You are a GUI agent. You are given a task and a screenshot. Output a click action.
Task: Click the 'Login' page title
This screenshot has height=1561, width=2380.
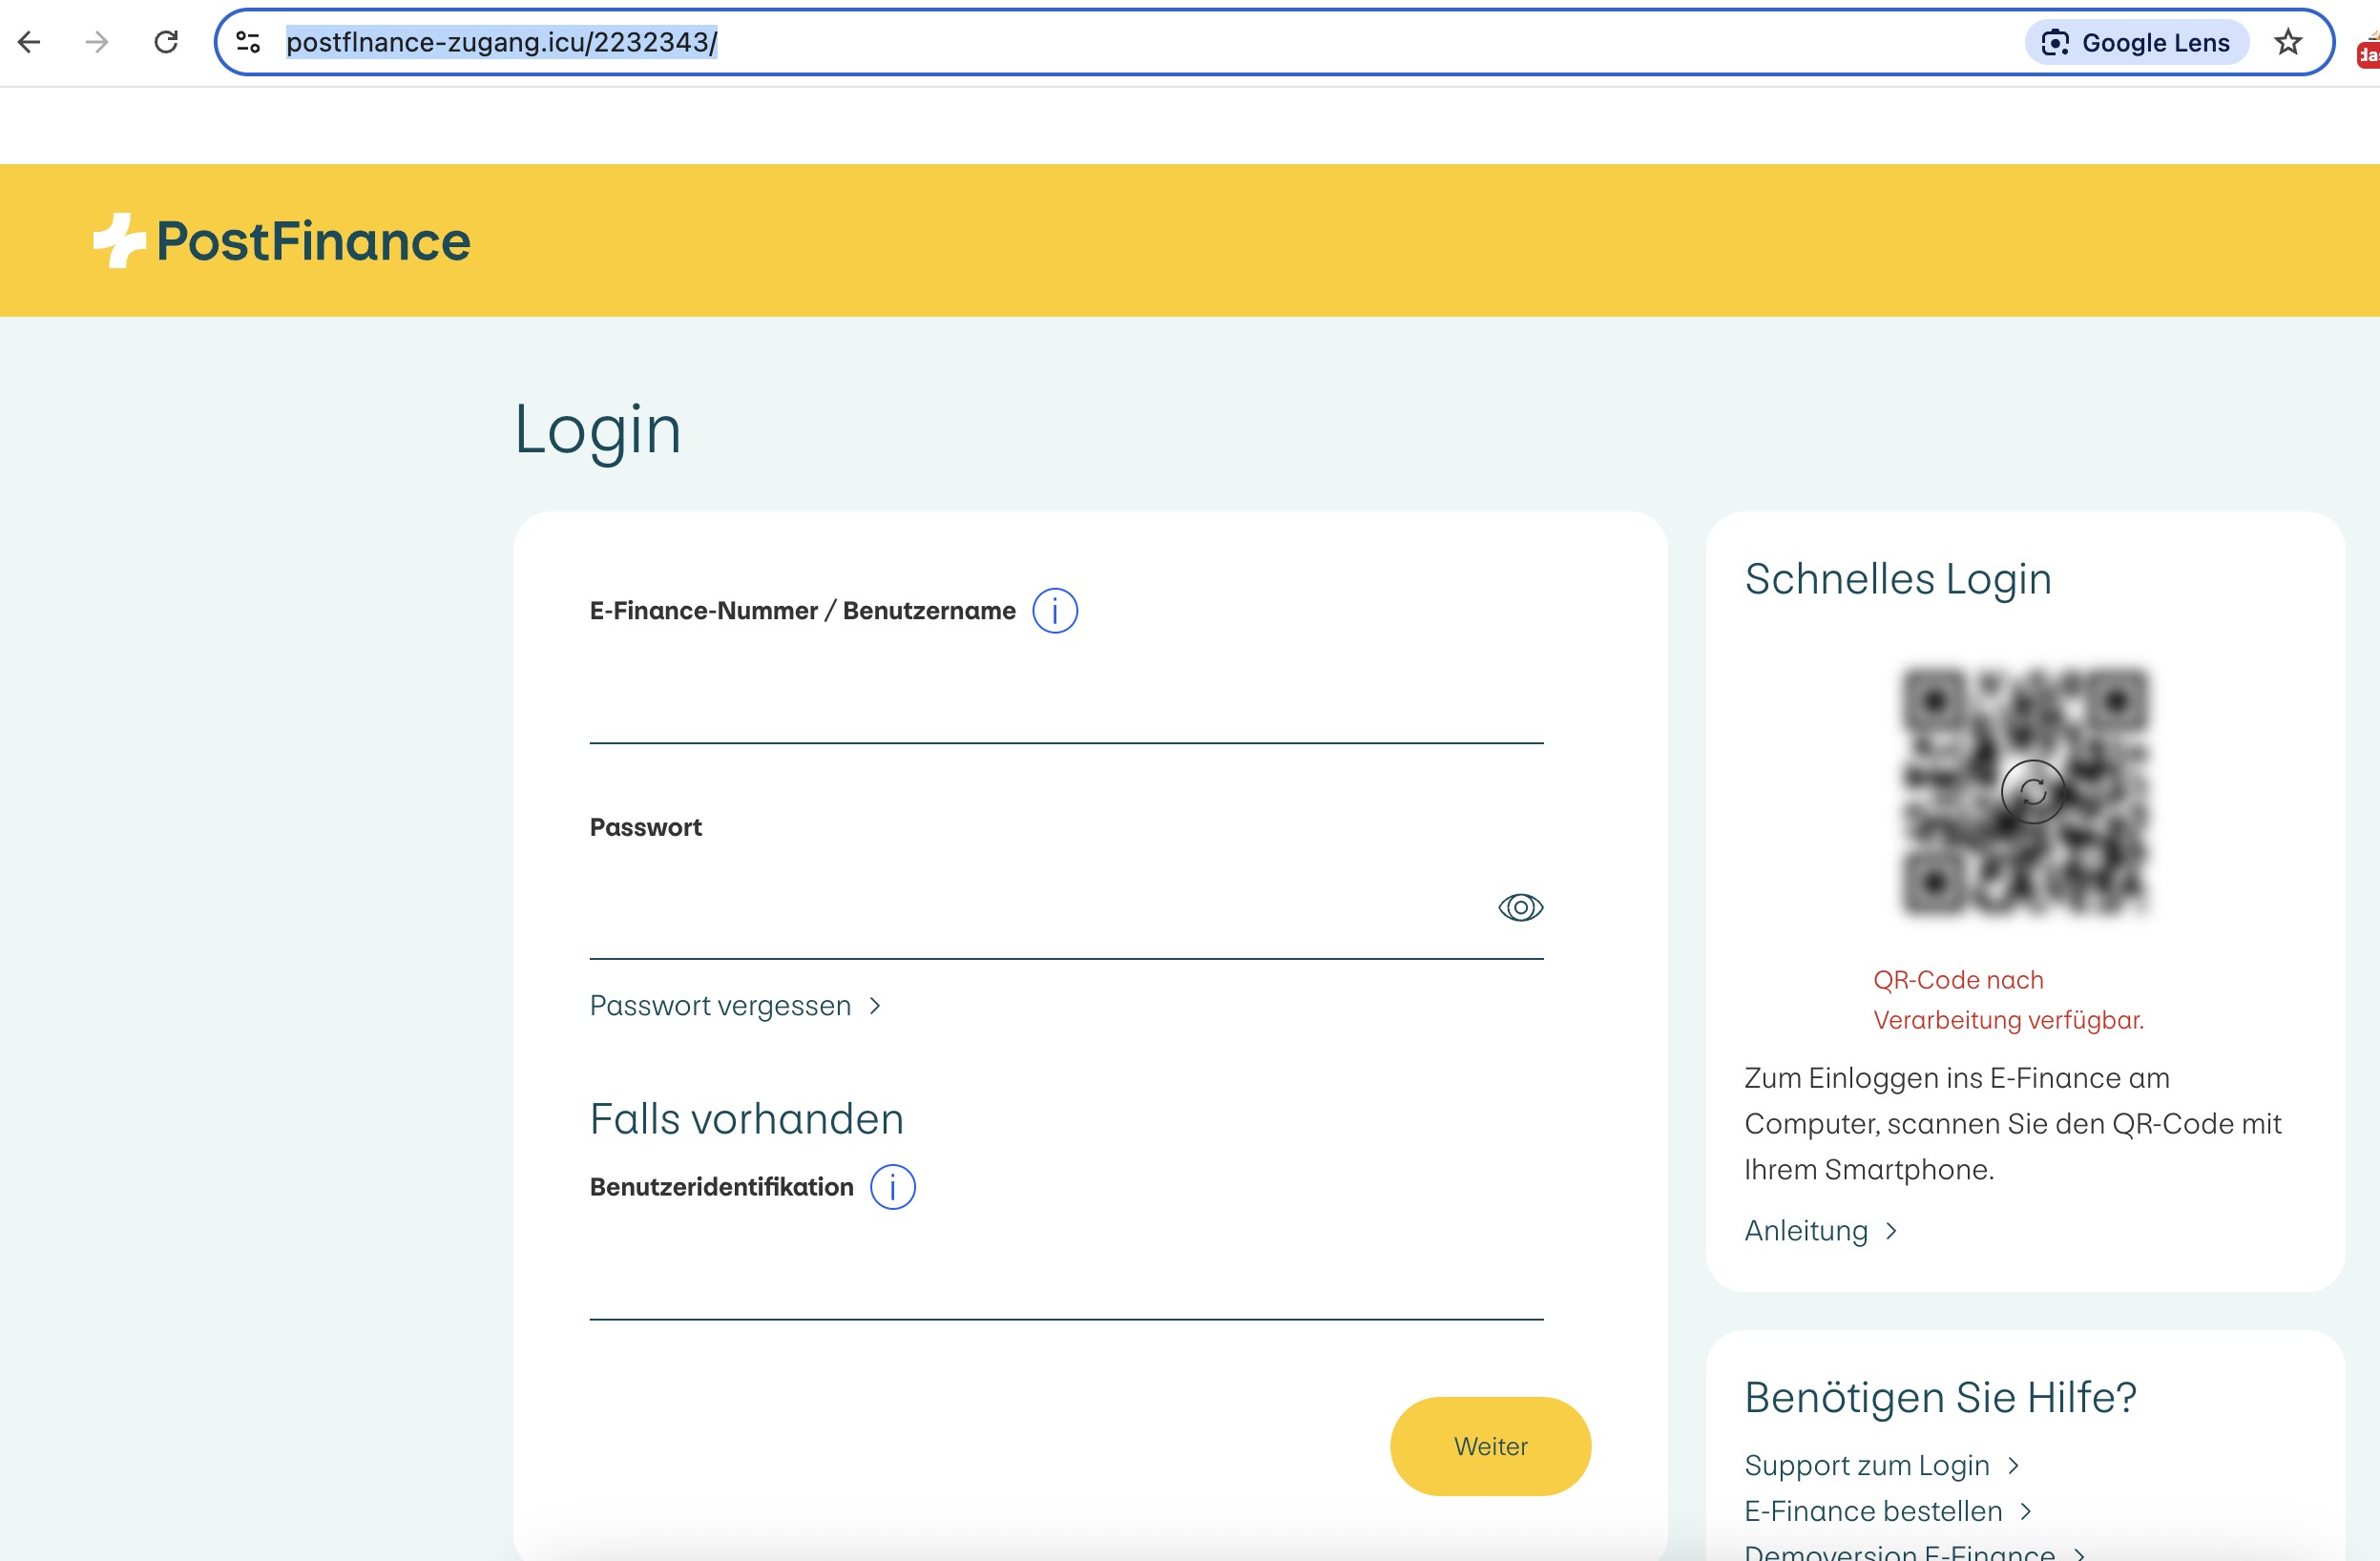[x=598, y=431]
